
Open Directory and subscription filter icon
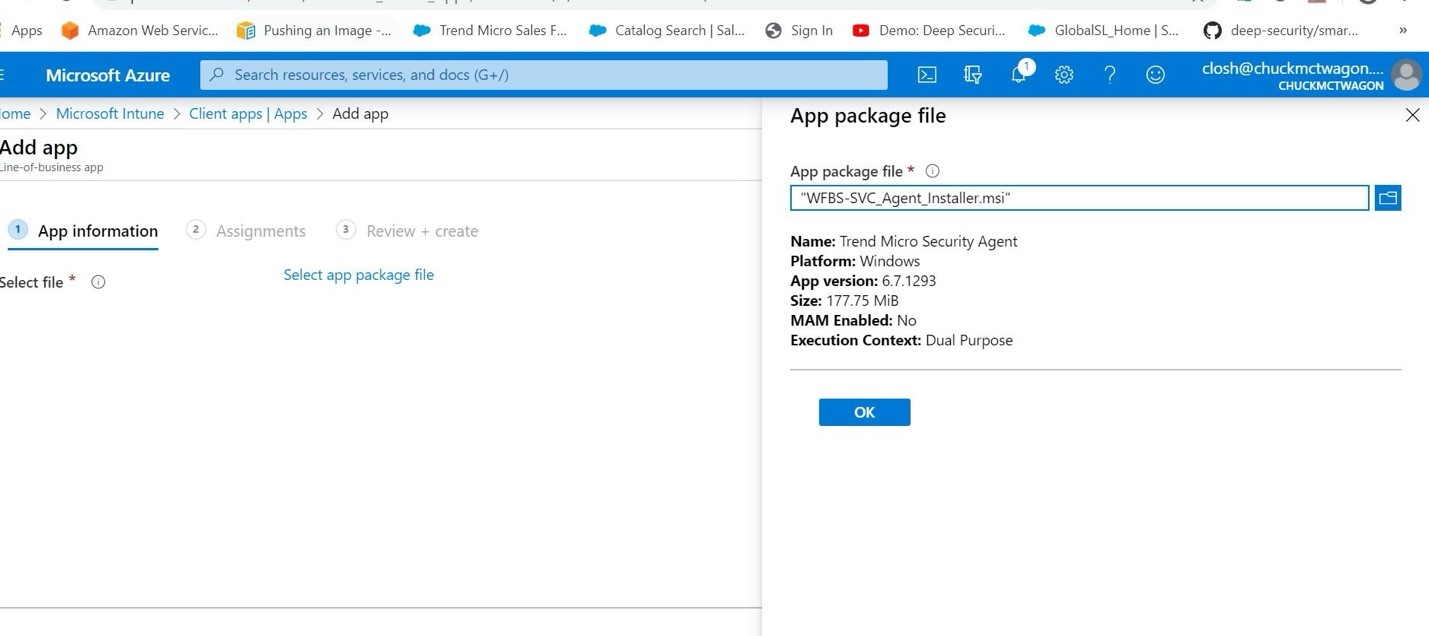(x=972, y=75)
